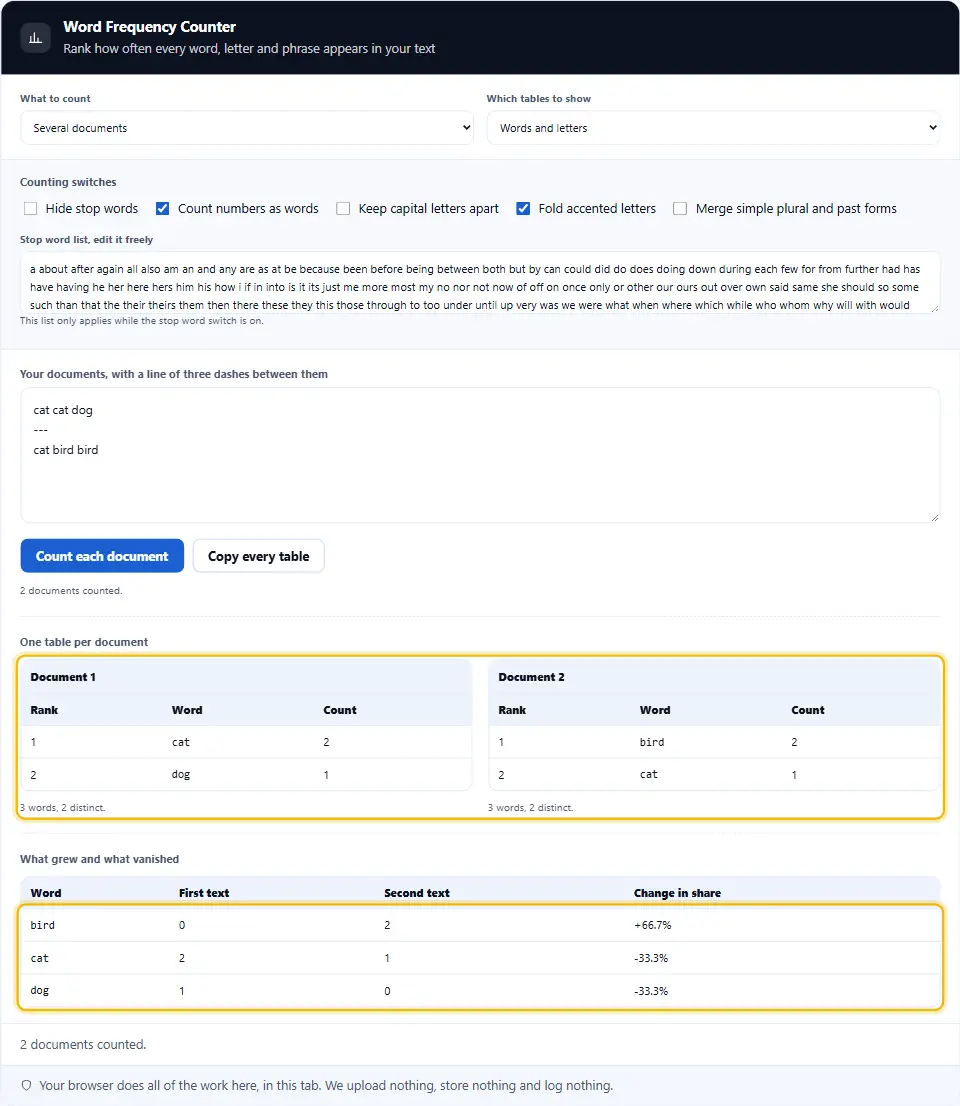Click the Second text column header

(x=417, y=893)
